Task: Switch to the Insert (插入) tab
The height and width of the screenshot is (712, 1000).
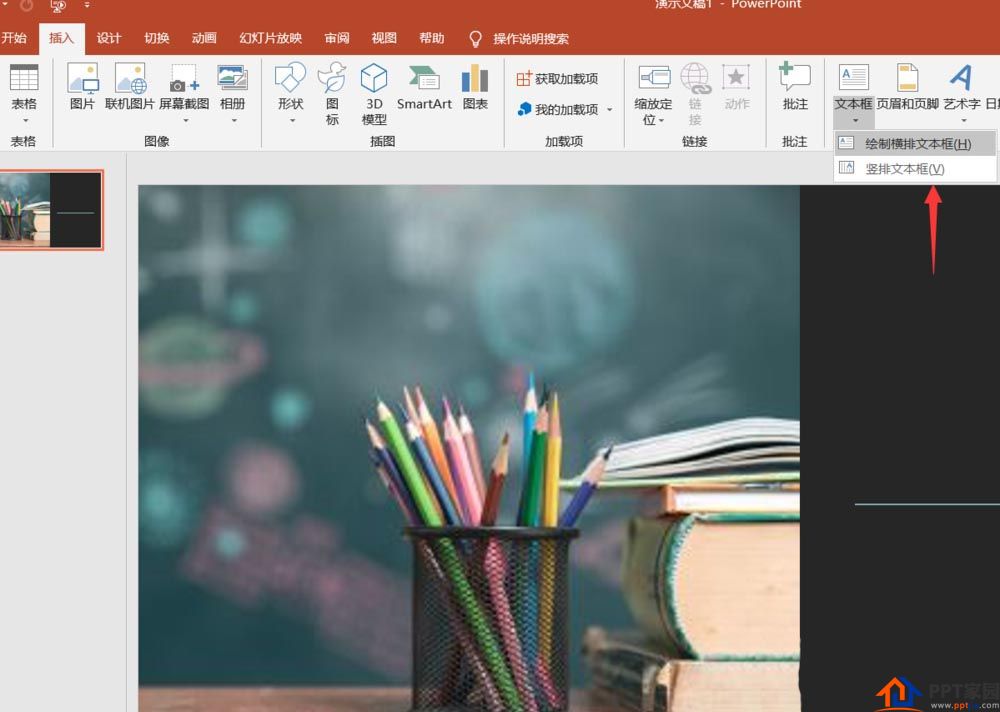Action: [x=61, y=38]
